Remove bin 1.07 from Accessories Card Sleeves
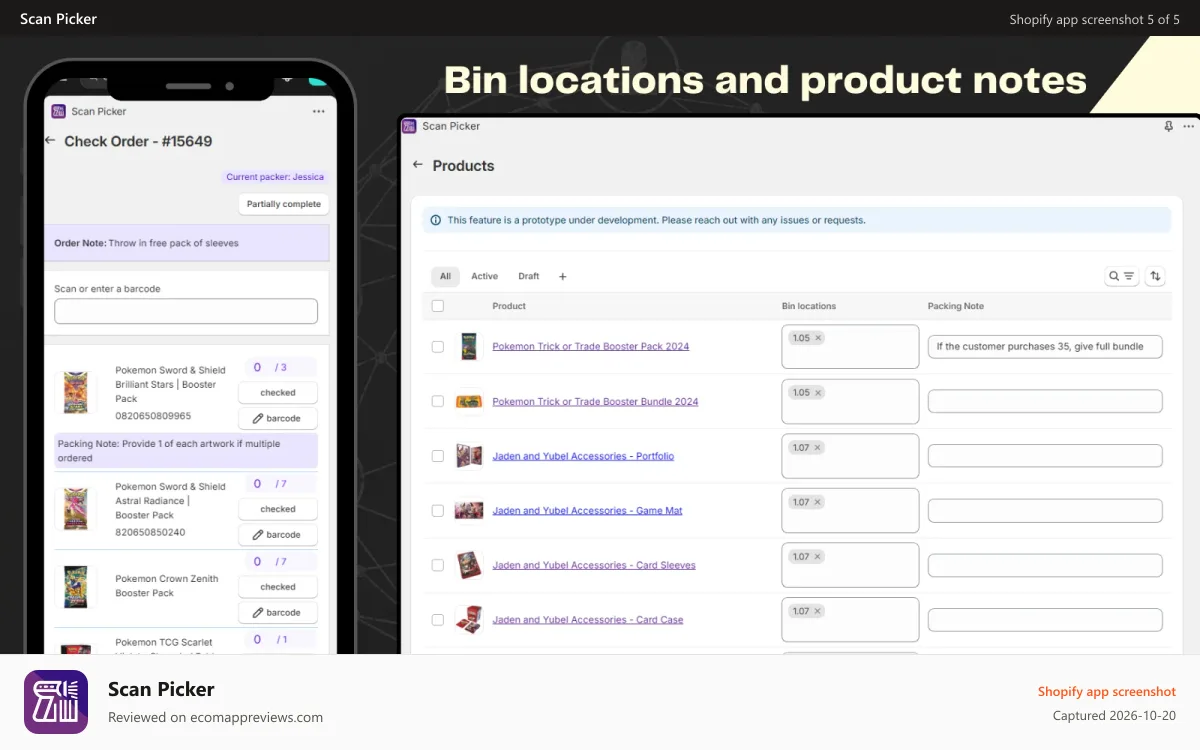Viewport: 1200px width, 750px height. (818, 557)
